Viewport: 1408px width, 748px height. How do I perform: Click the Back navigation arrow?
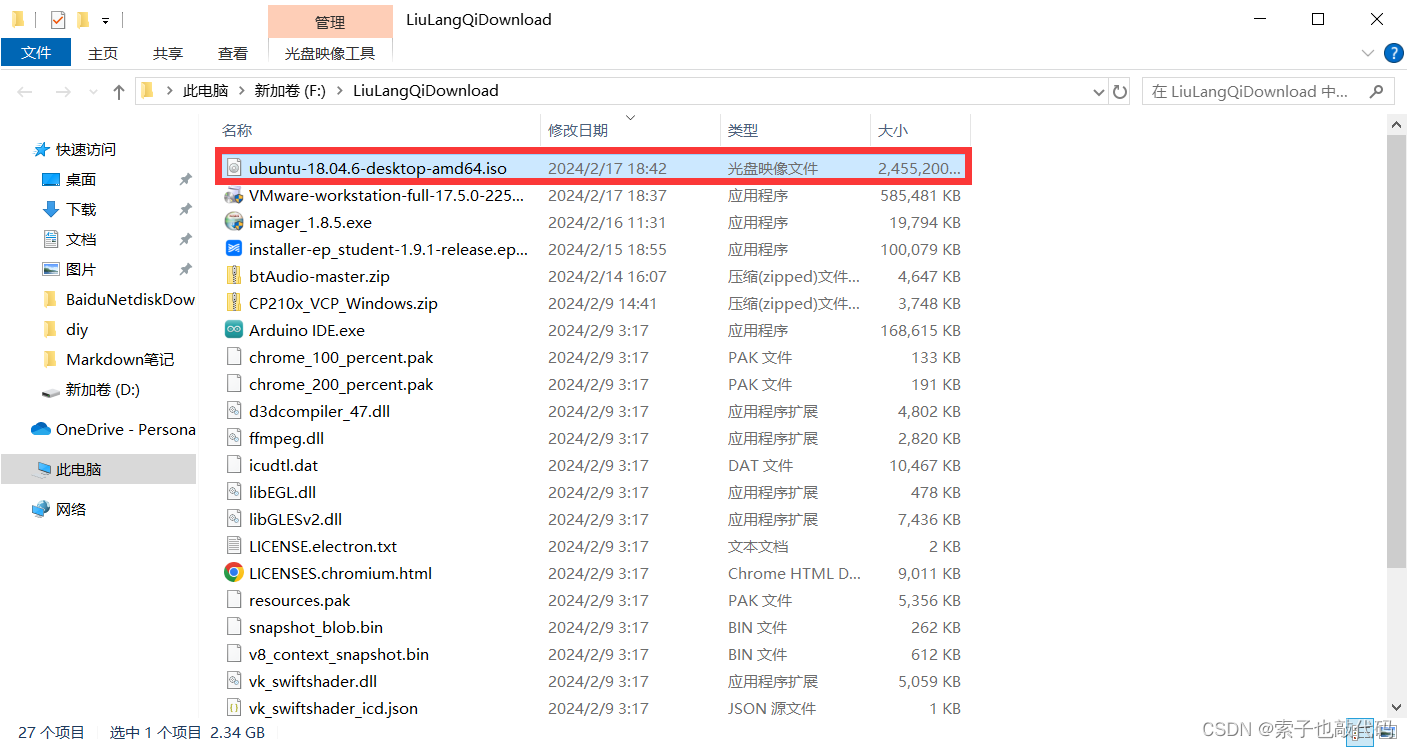[x=25, y=91]
